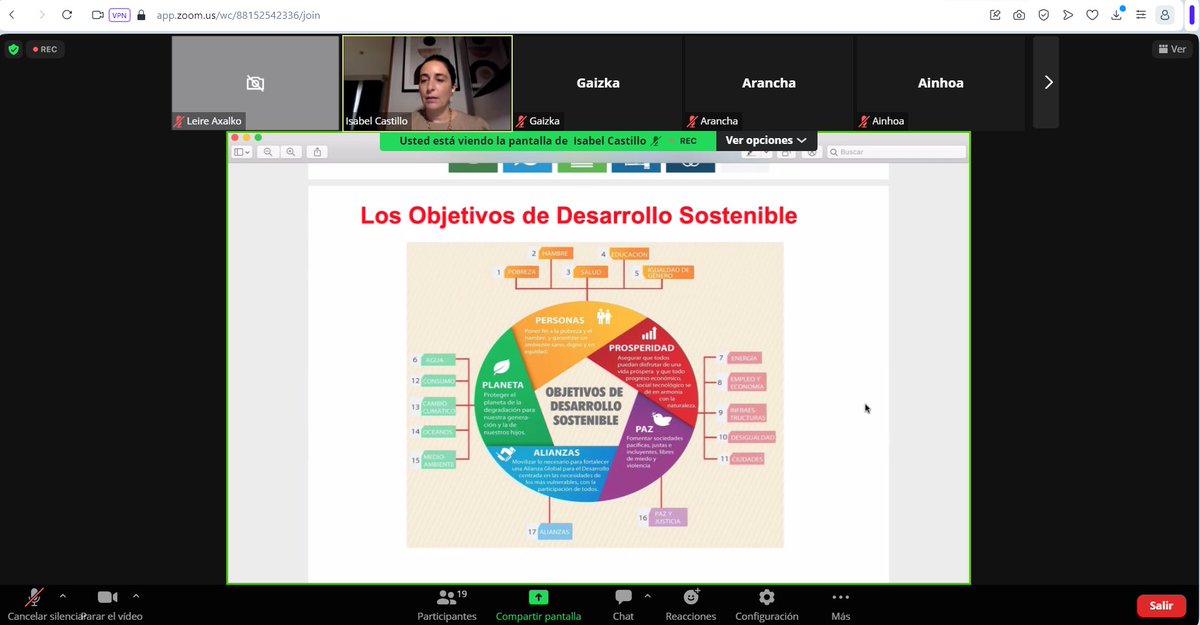Viewport: 1200px width, 625px height.
Task: Select Leire Axalko video tile
Action: 255,83
